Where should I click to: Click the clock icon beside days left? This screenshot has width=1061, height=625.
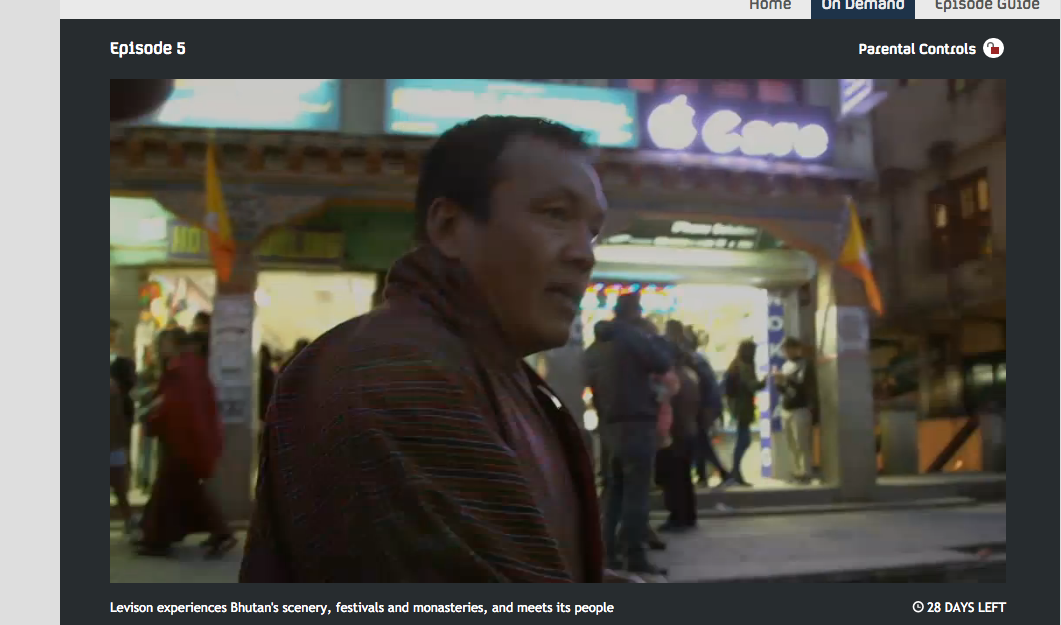[918, 607]
